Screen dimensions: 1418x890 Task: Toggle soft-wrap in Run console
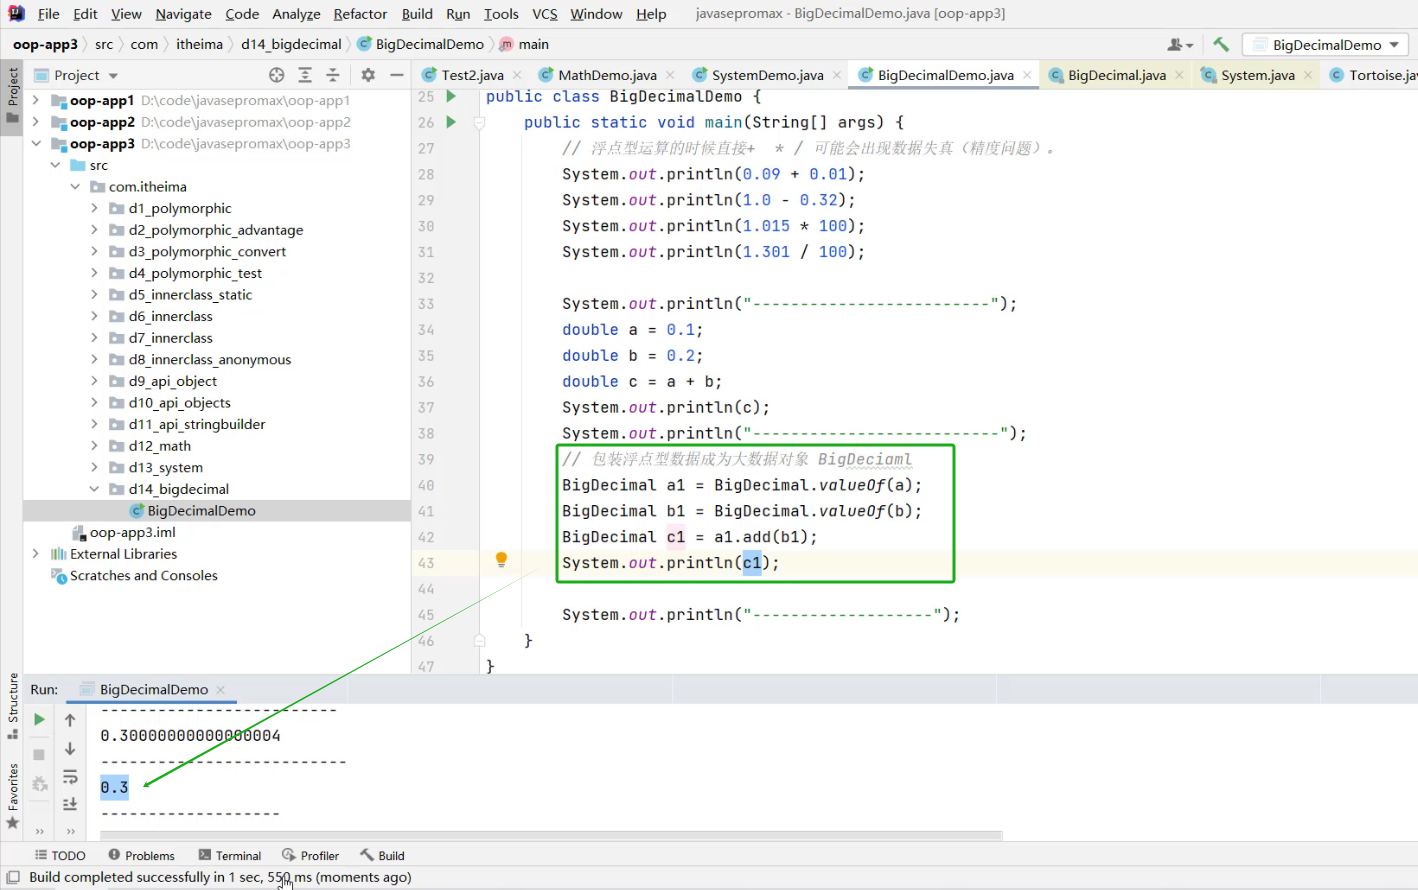tap(70, 777)
